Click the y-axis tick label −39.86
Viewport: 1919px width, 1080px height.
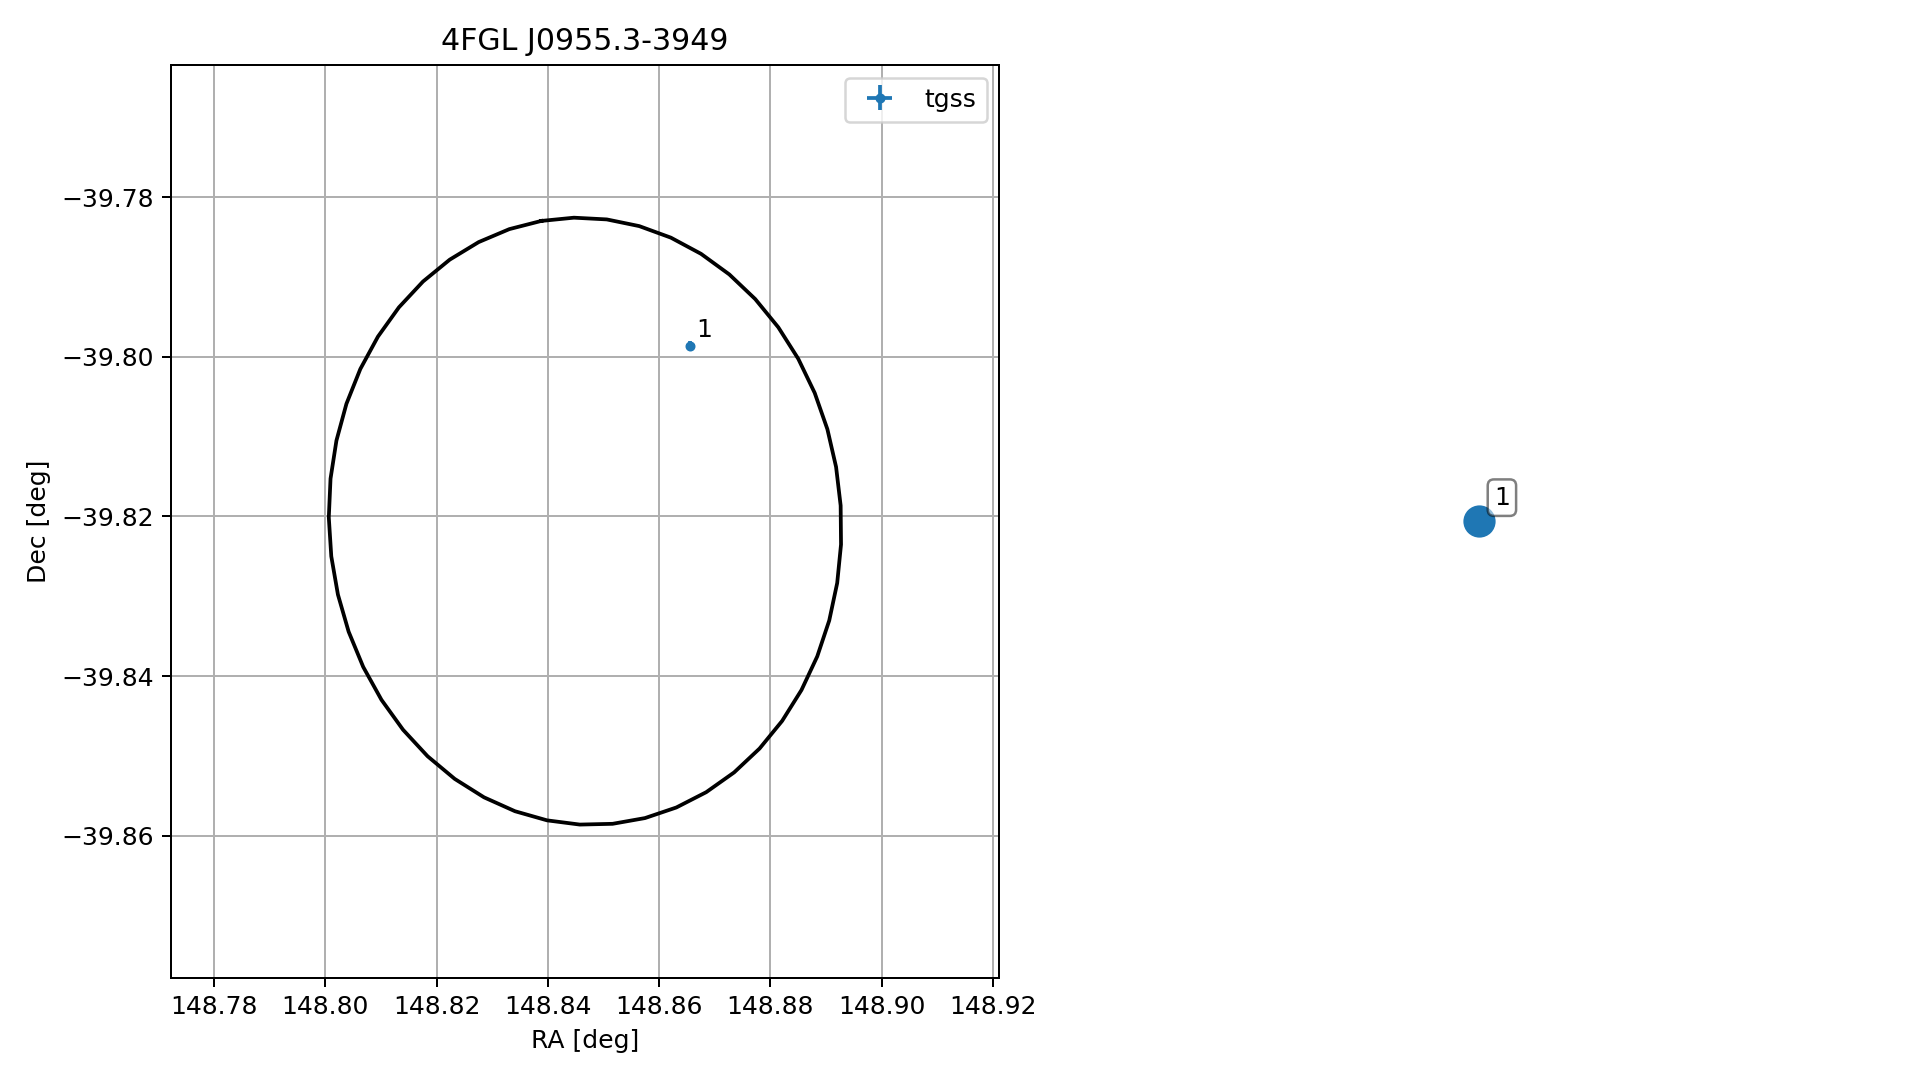click(x=109, y=836)
